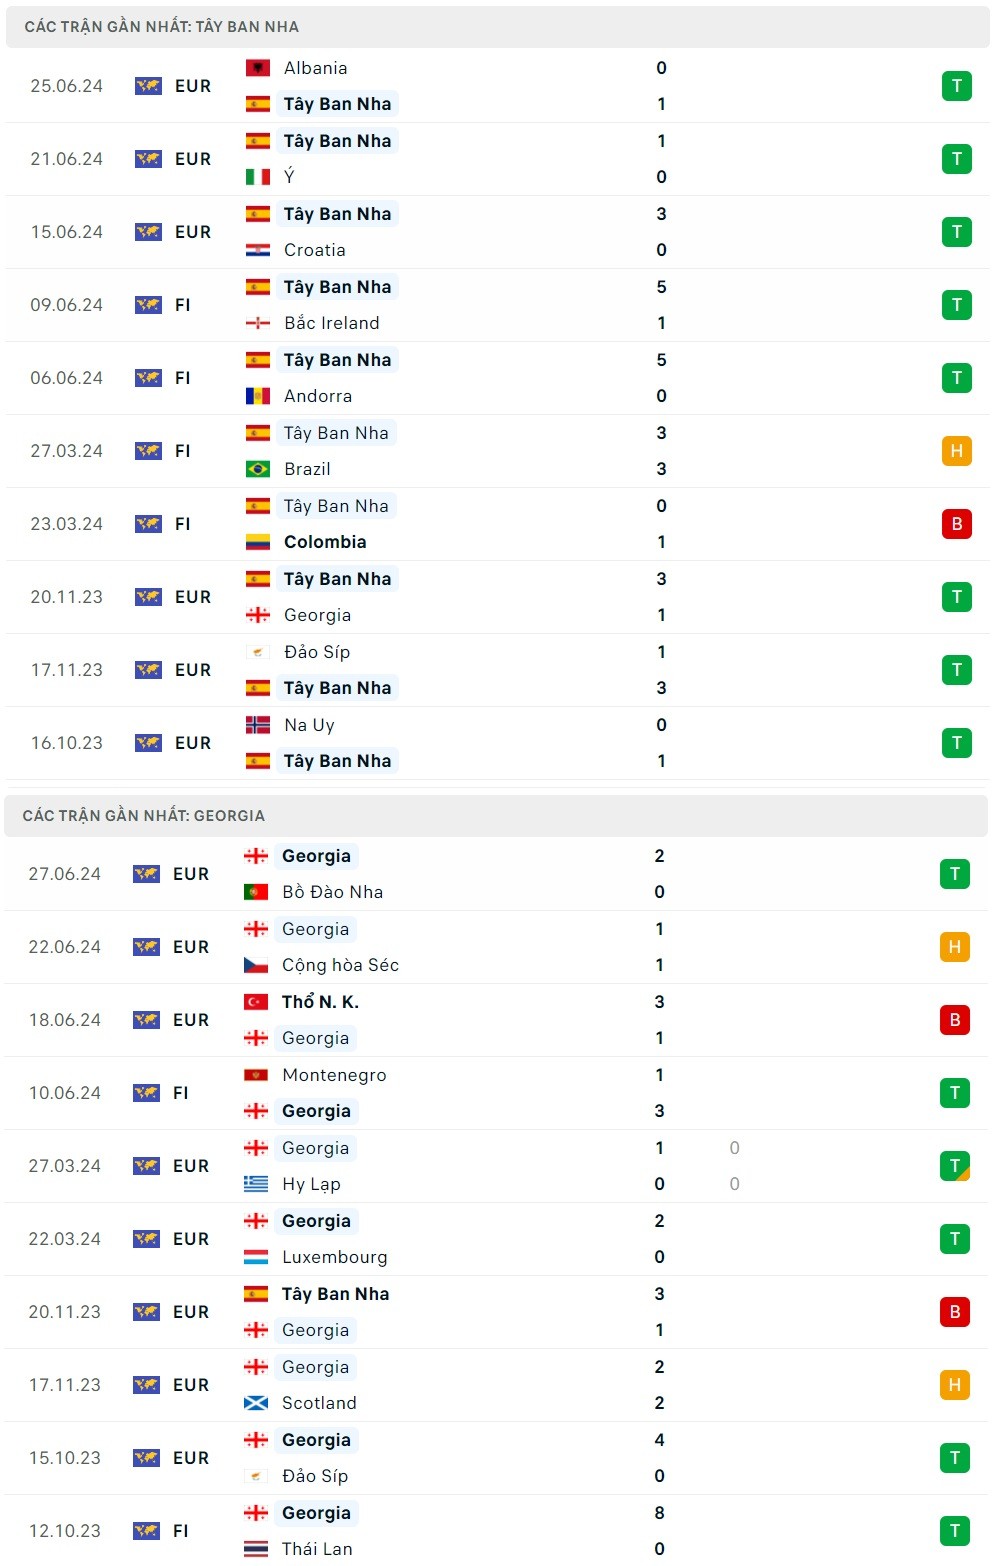Open the Montenegro team link
Screen dimensions: 999x1566
coord(334,1075)
